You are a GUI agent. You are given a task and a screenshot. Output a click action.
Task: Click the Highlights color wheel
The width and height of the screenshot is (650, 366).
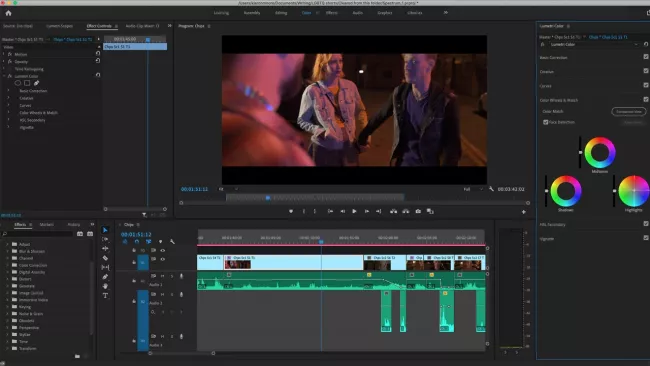click(x=633, y=191)
